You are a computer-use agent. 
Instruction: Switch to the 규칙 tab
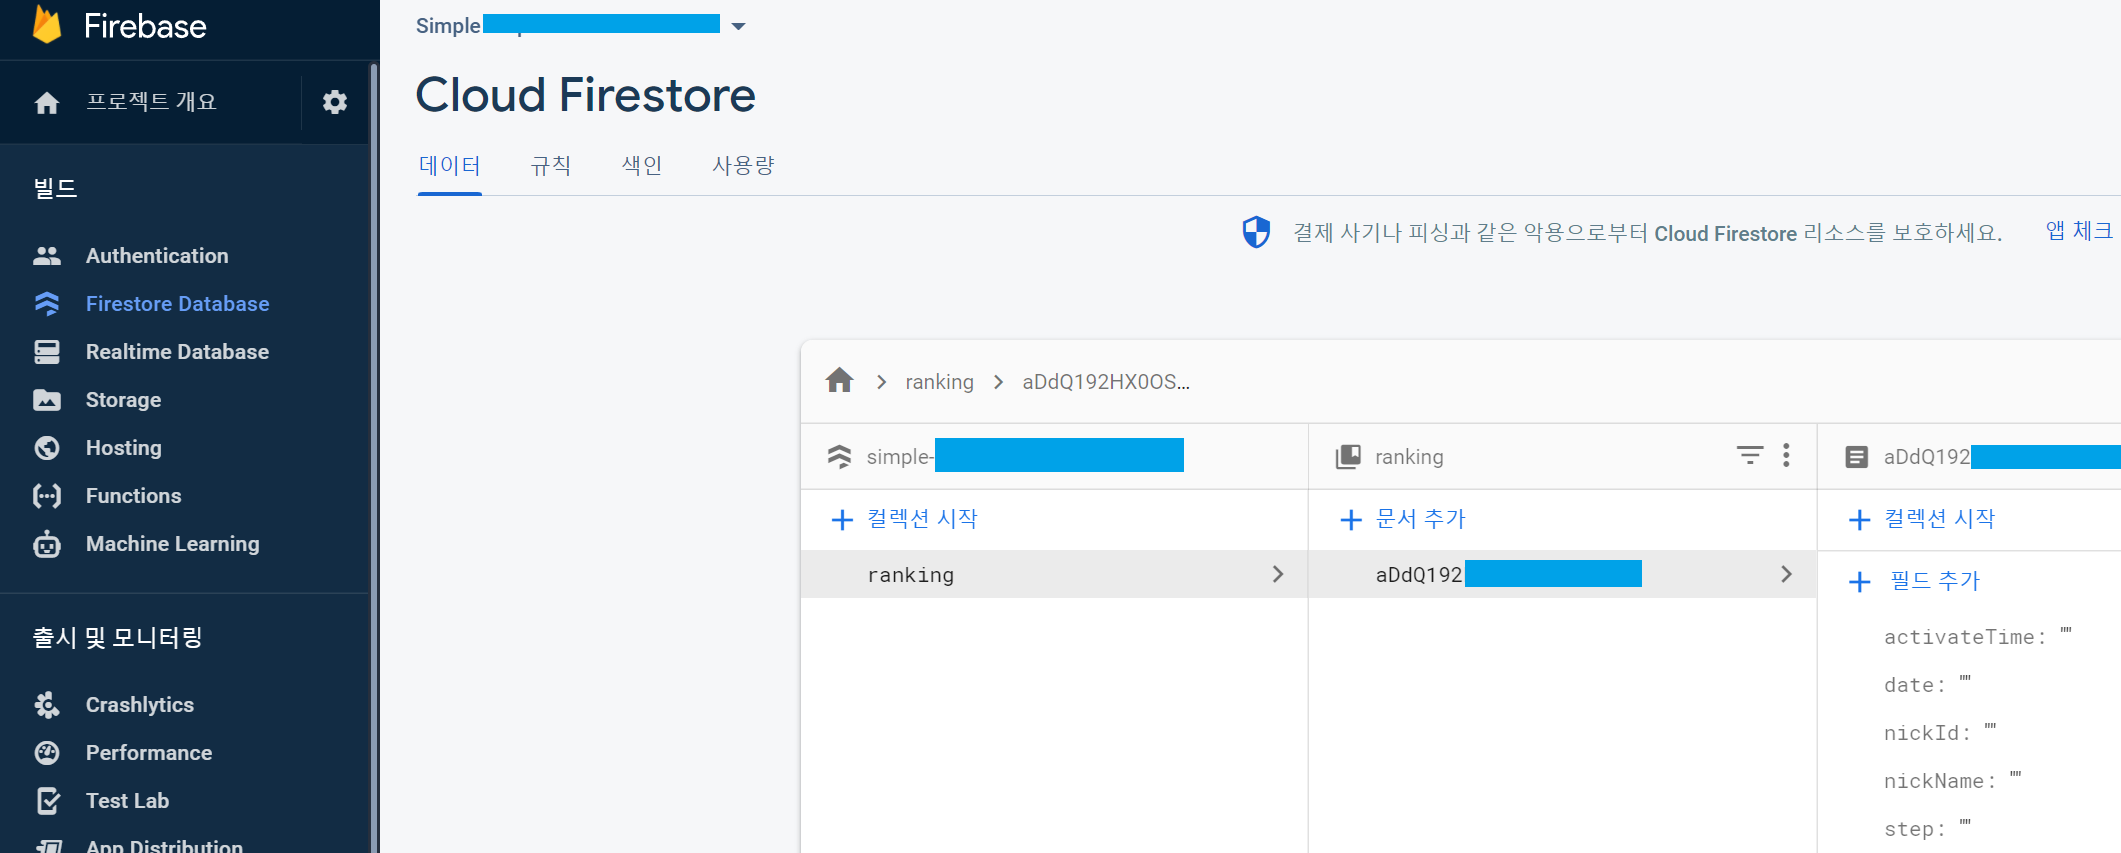click(x=550, y=166)
